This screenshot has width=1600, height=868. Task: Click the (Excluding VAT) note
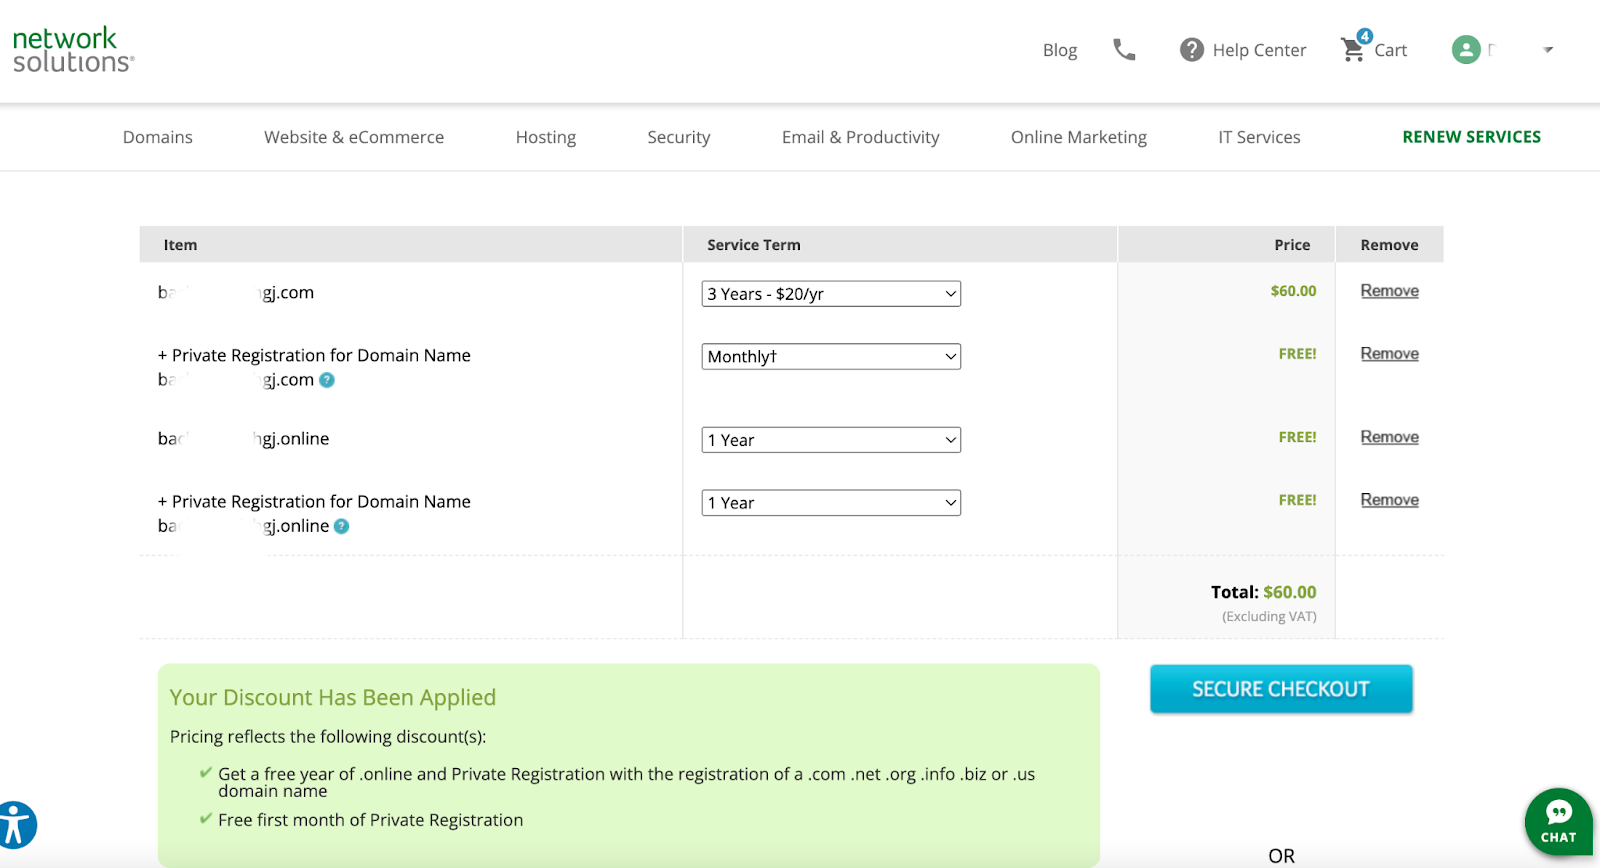coord(1269,616)
